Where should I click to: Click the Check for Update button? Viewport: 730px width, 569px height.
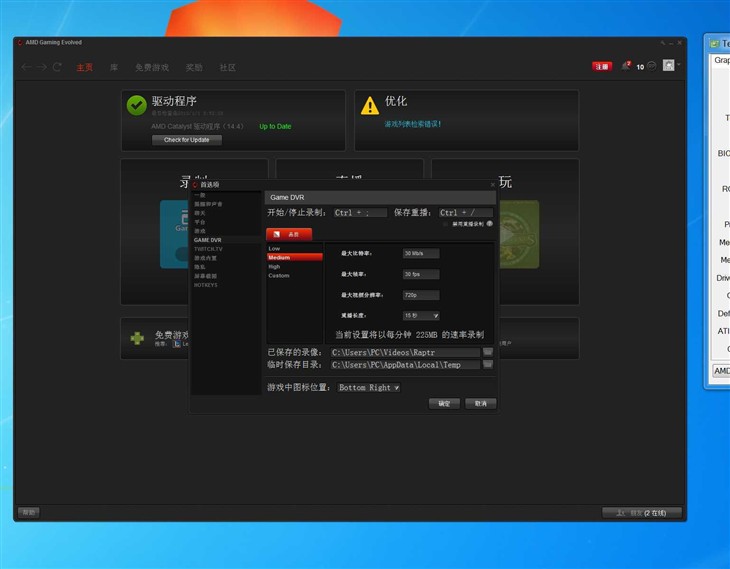(x=187, y=140)
